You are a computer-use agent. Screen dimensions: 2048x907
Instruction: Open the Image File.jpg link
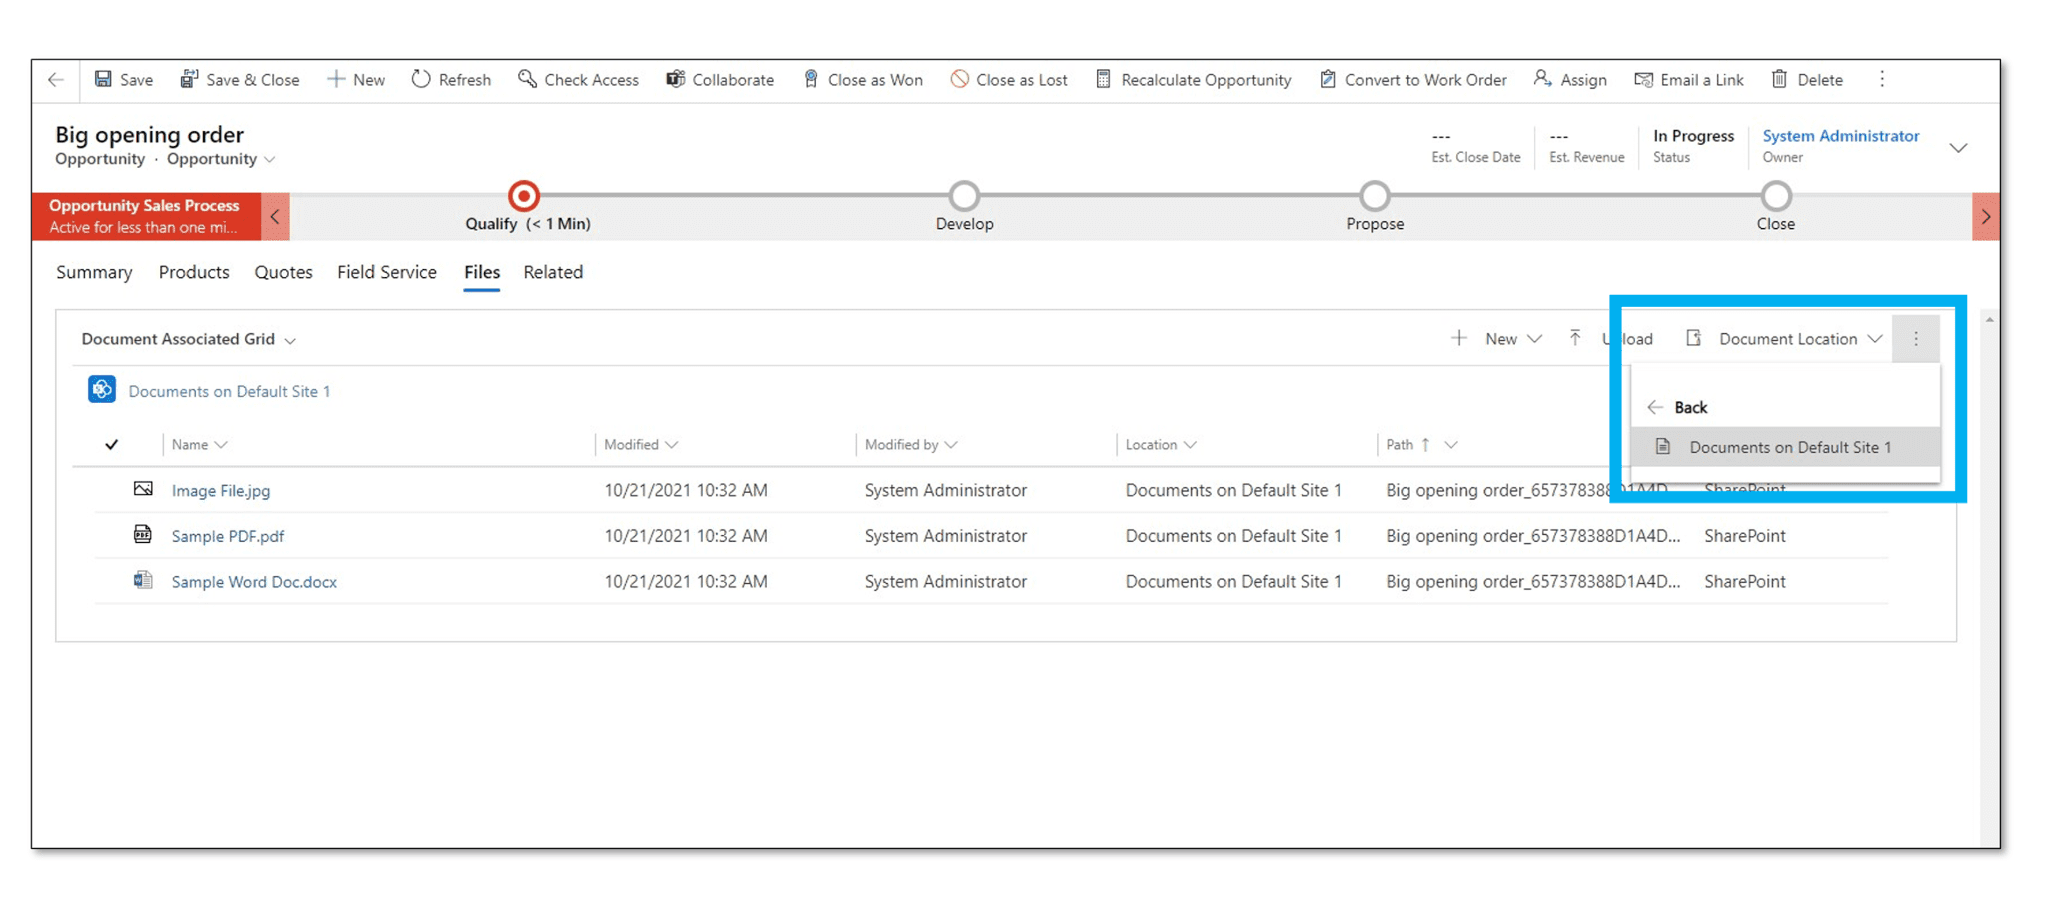click(x=221, y=490)
